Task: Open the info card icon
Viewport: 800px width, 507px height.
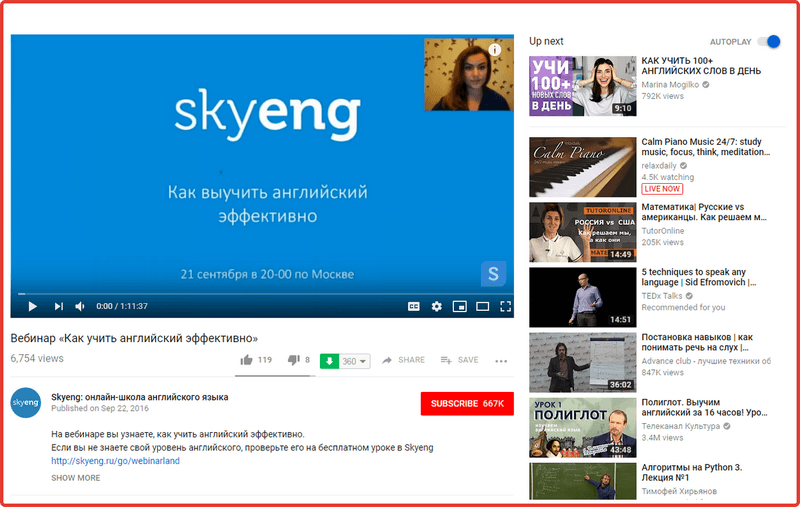Action: click(494, 49)
